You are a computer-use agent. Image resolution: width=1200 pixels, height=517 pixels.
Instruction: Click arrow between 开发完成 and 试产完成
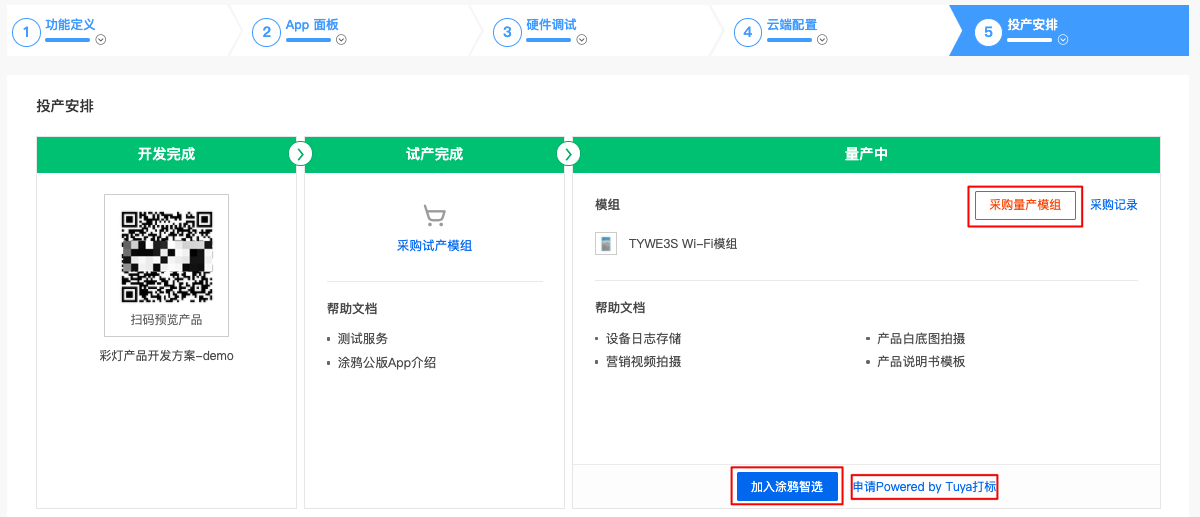[x=301, y=154]
